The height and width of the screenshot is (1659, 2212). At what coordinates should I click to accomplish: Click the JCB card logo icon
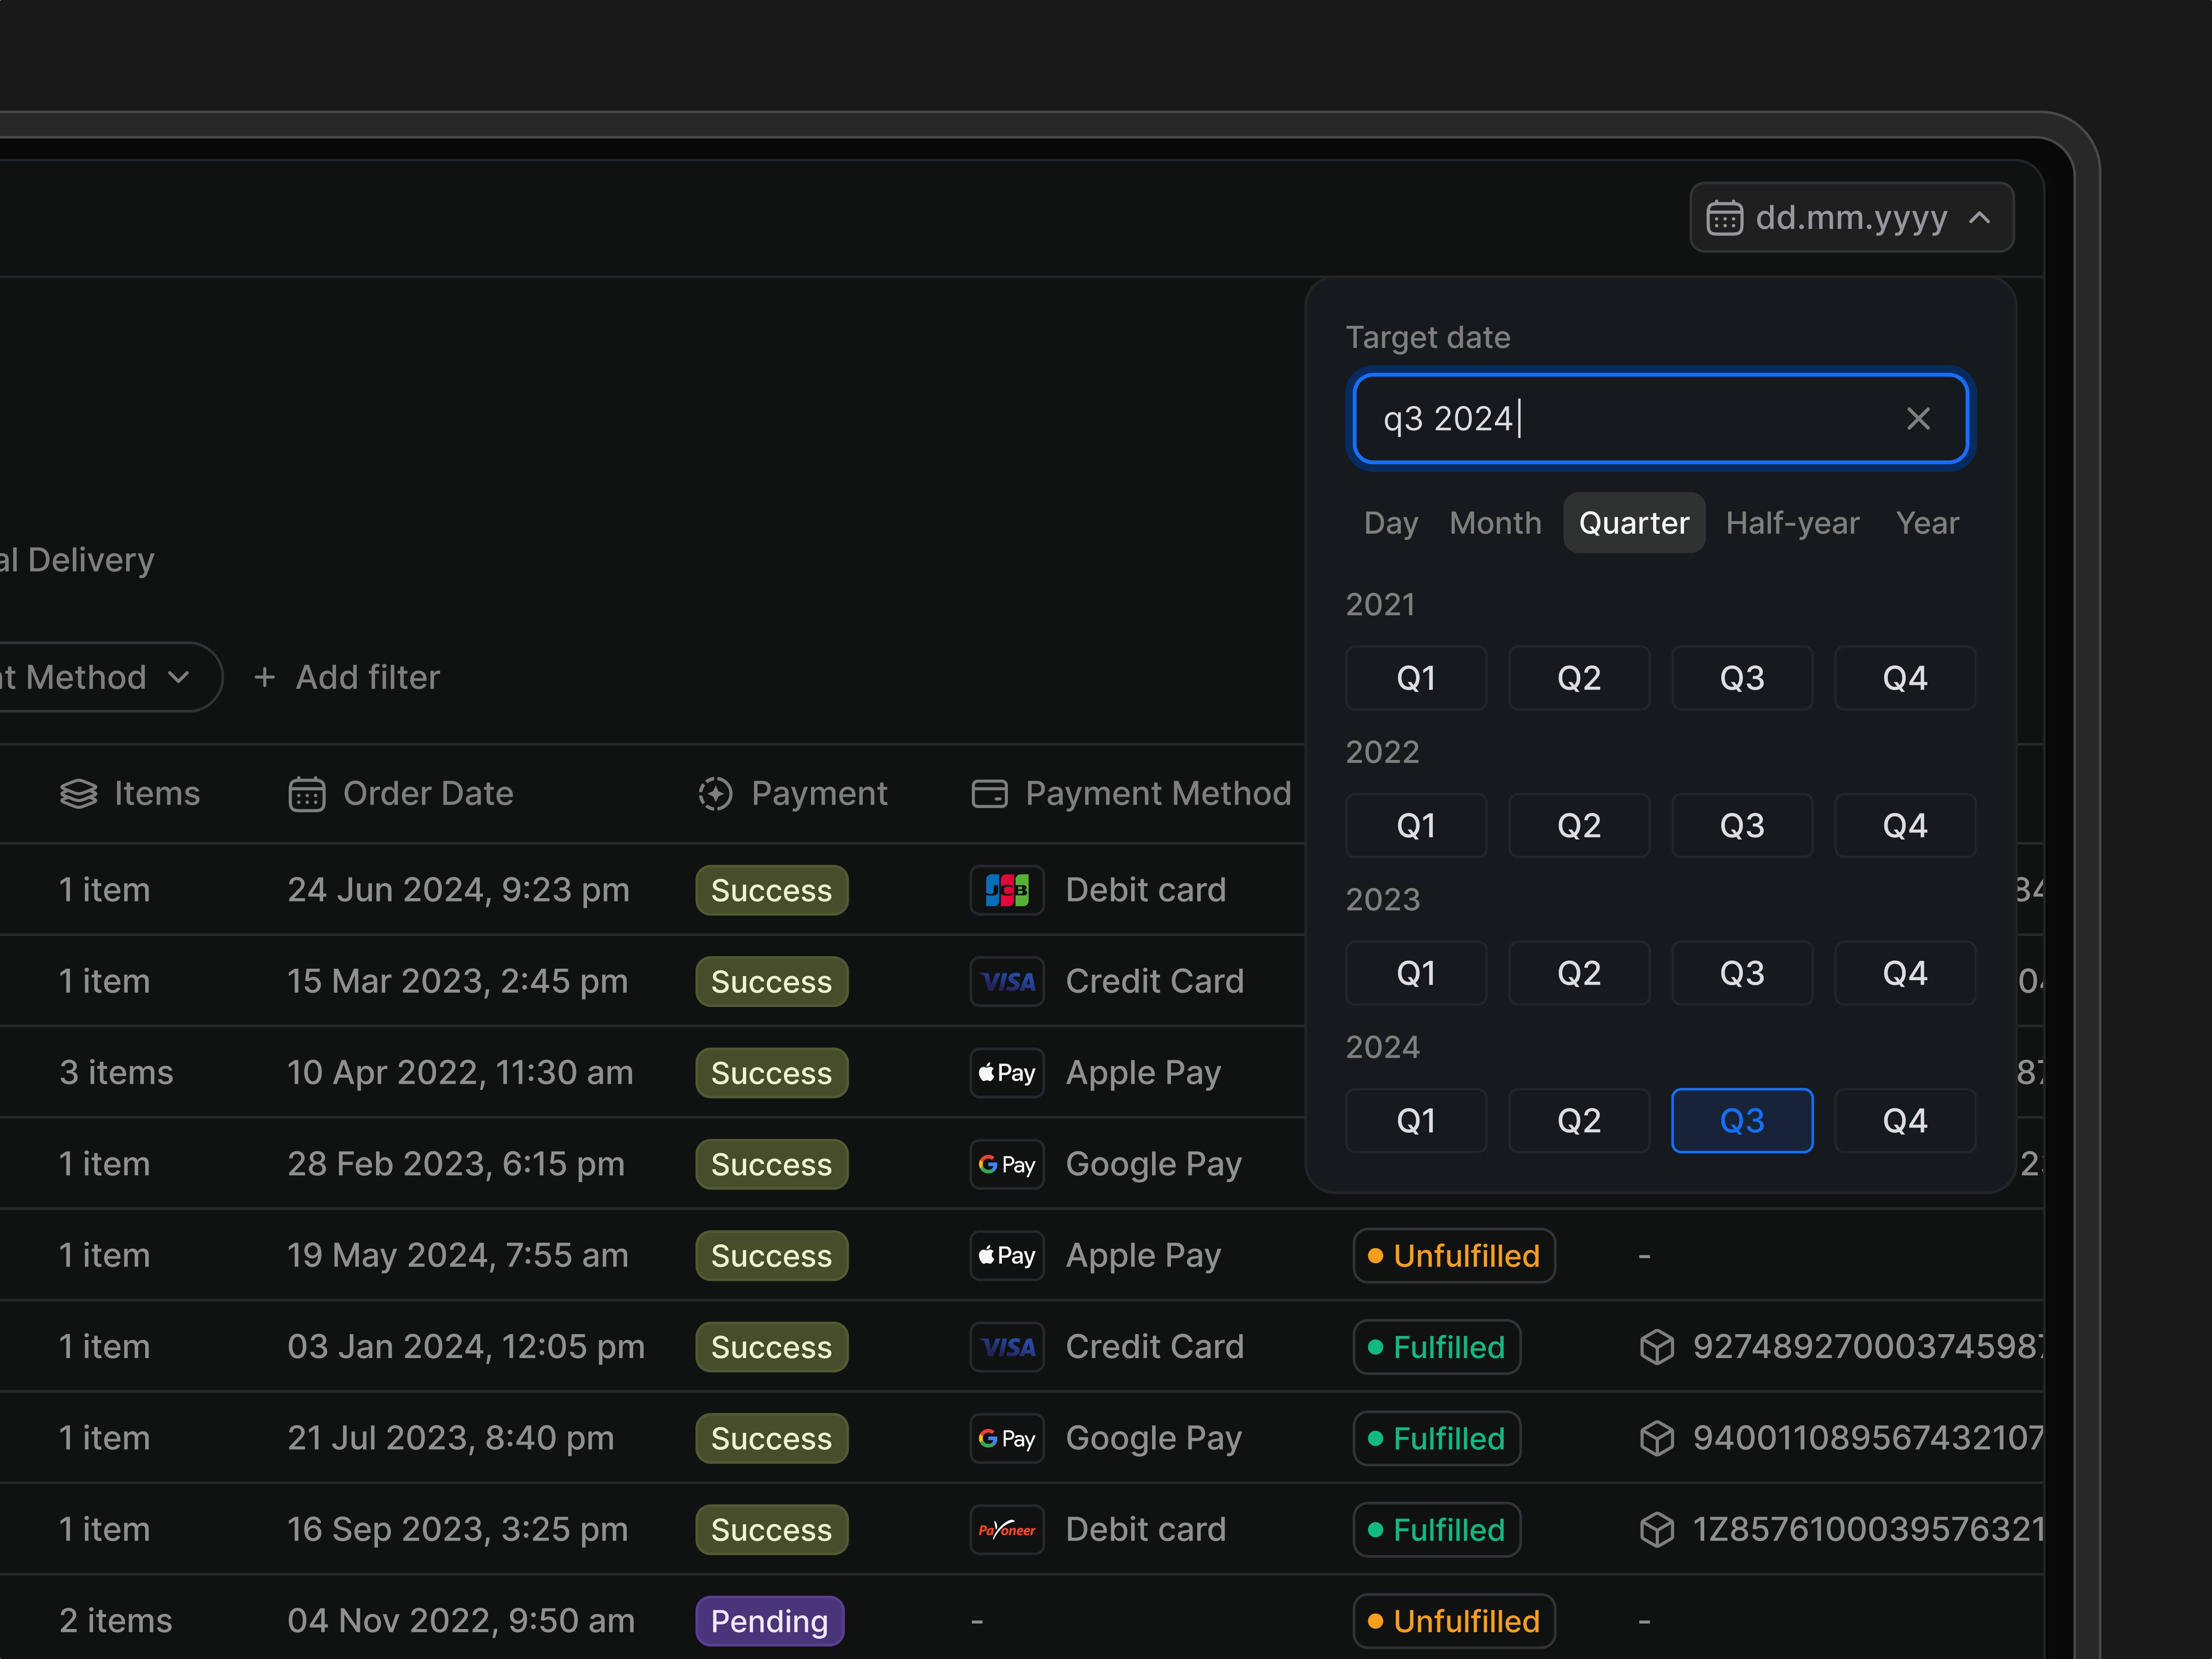tap(1006, 890)
